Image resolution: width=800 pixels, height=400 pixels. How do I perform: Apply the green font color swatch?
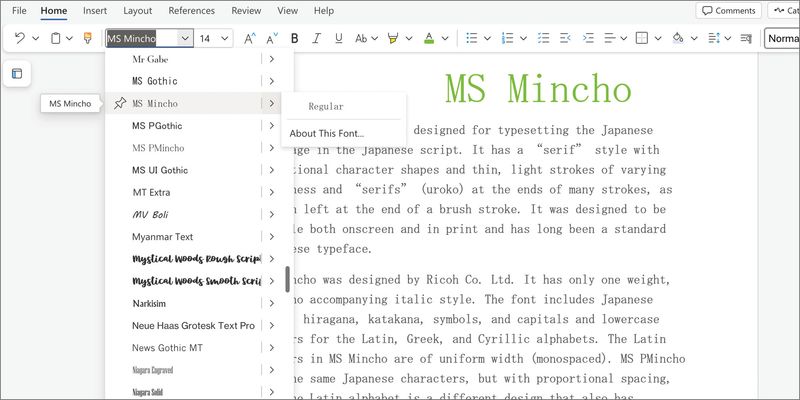click(x=429, y=39)
